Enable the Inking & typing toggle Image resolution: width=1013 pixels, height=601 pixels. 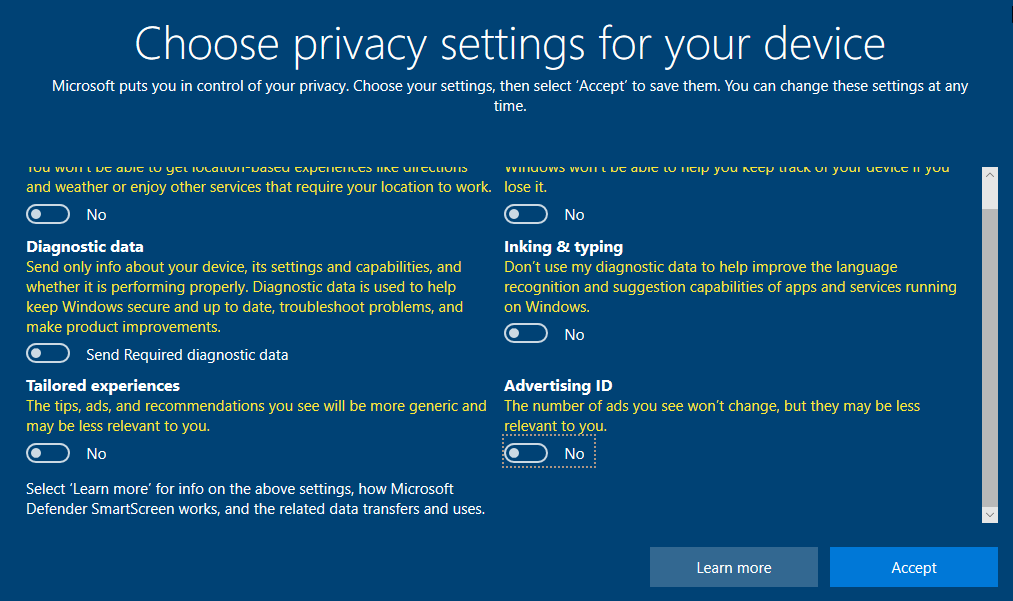click(526, 333)
